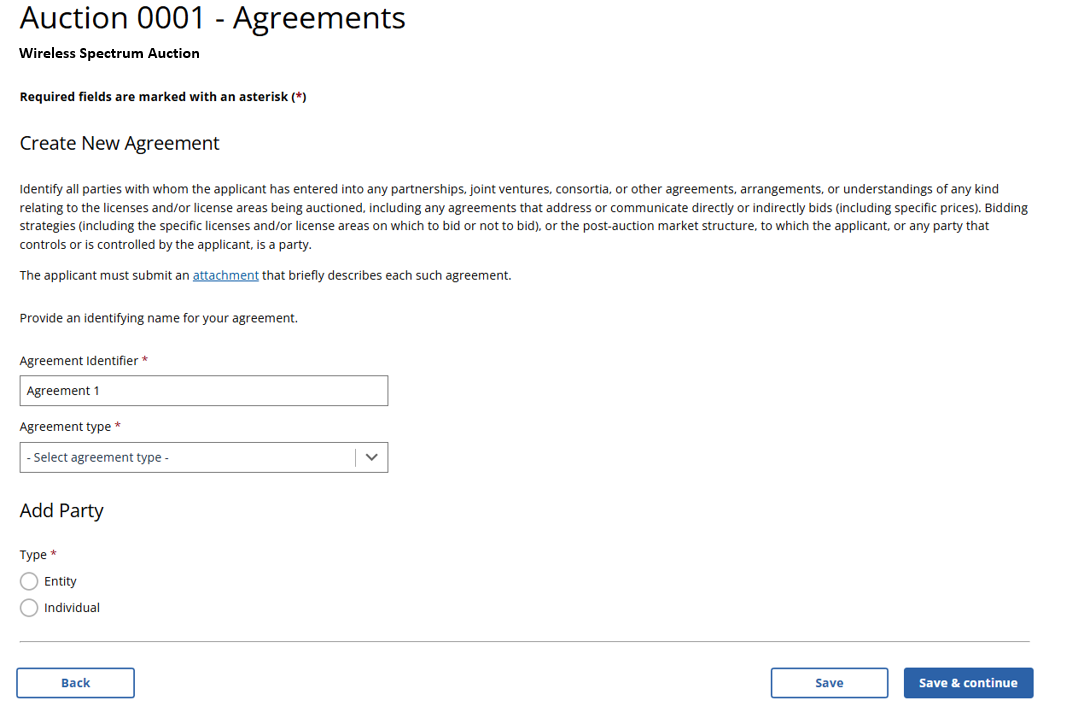Click the Auction 0001 - Agreements heading
Screen dimensions: 1066x711
coord(212,18)
